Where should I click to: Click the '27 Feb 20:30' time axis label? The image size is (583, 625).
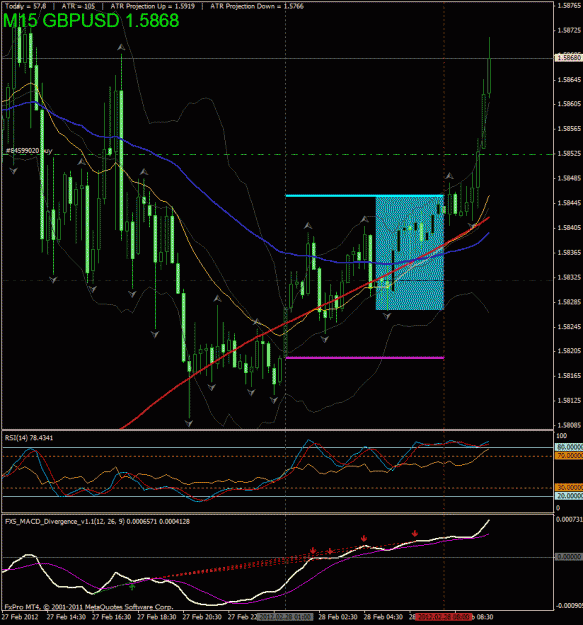tap(202, 617)
